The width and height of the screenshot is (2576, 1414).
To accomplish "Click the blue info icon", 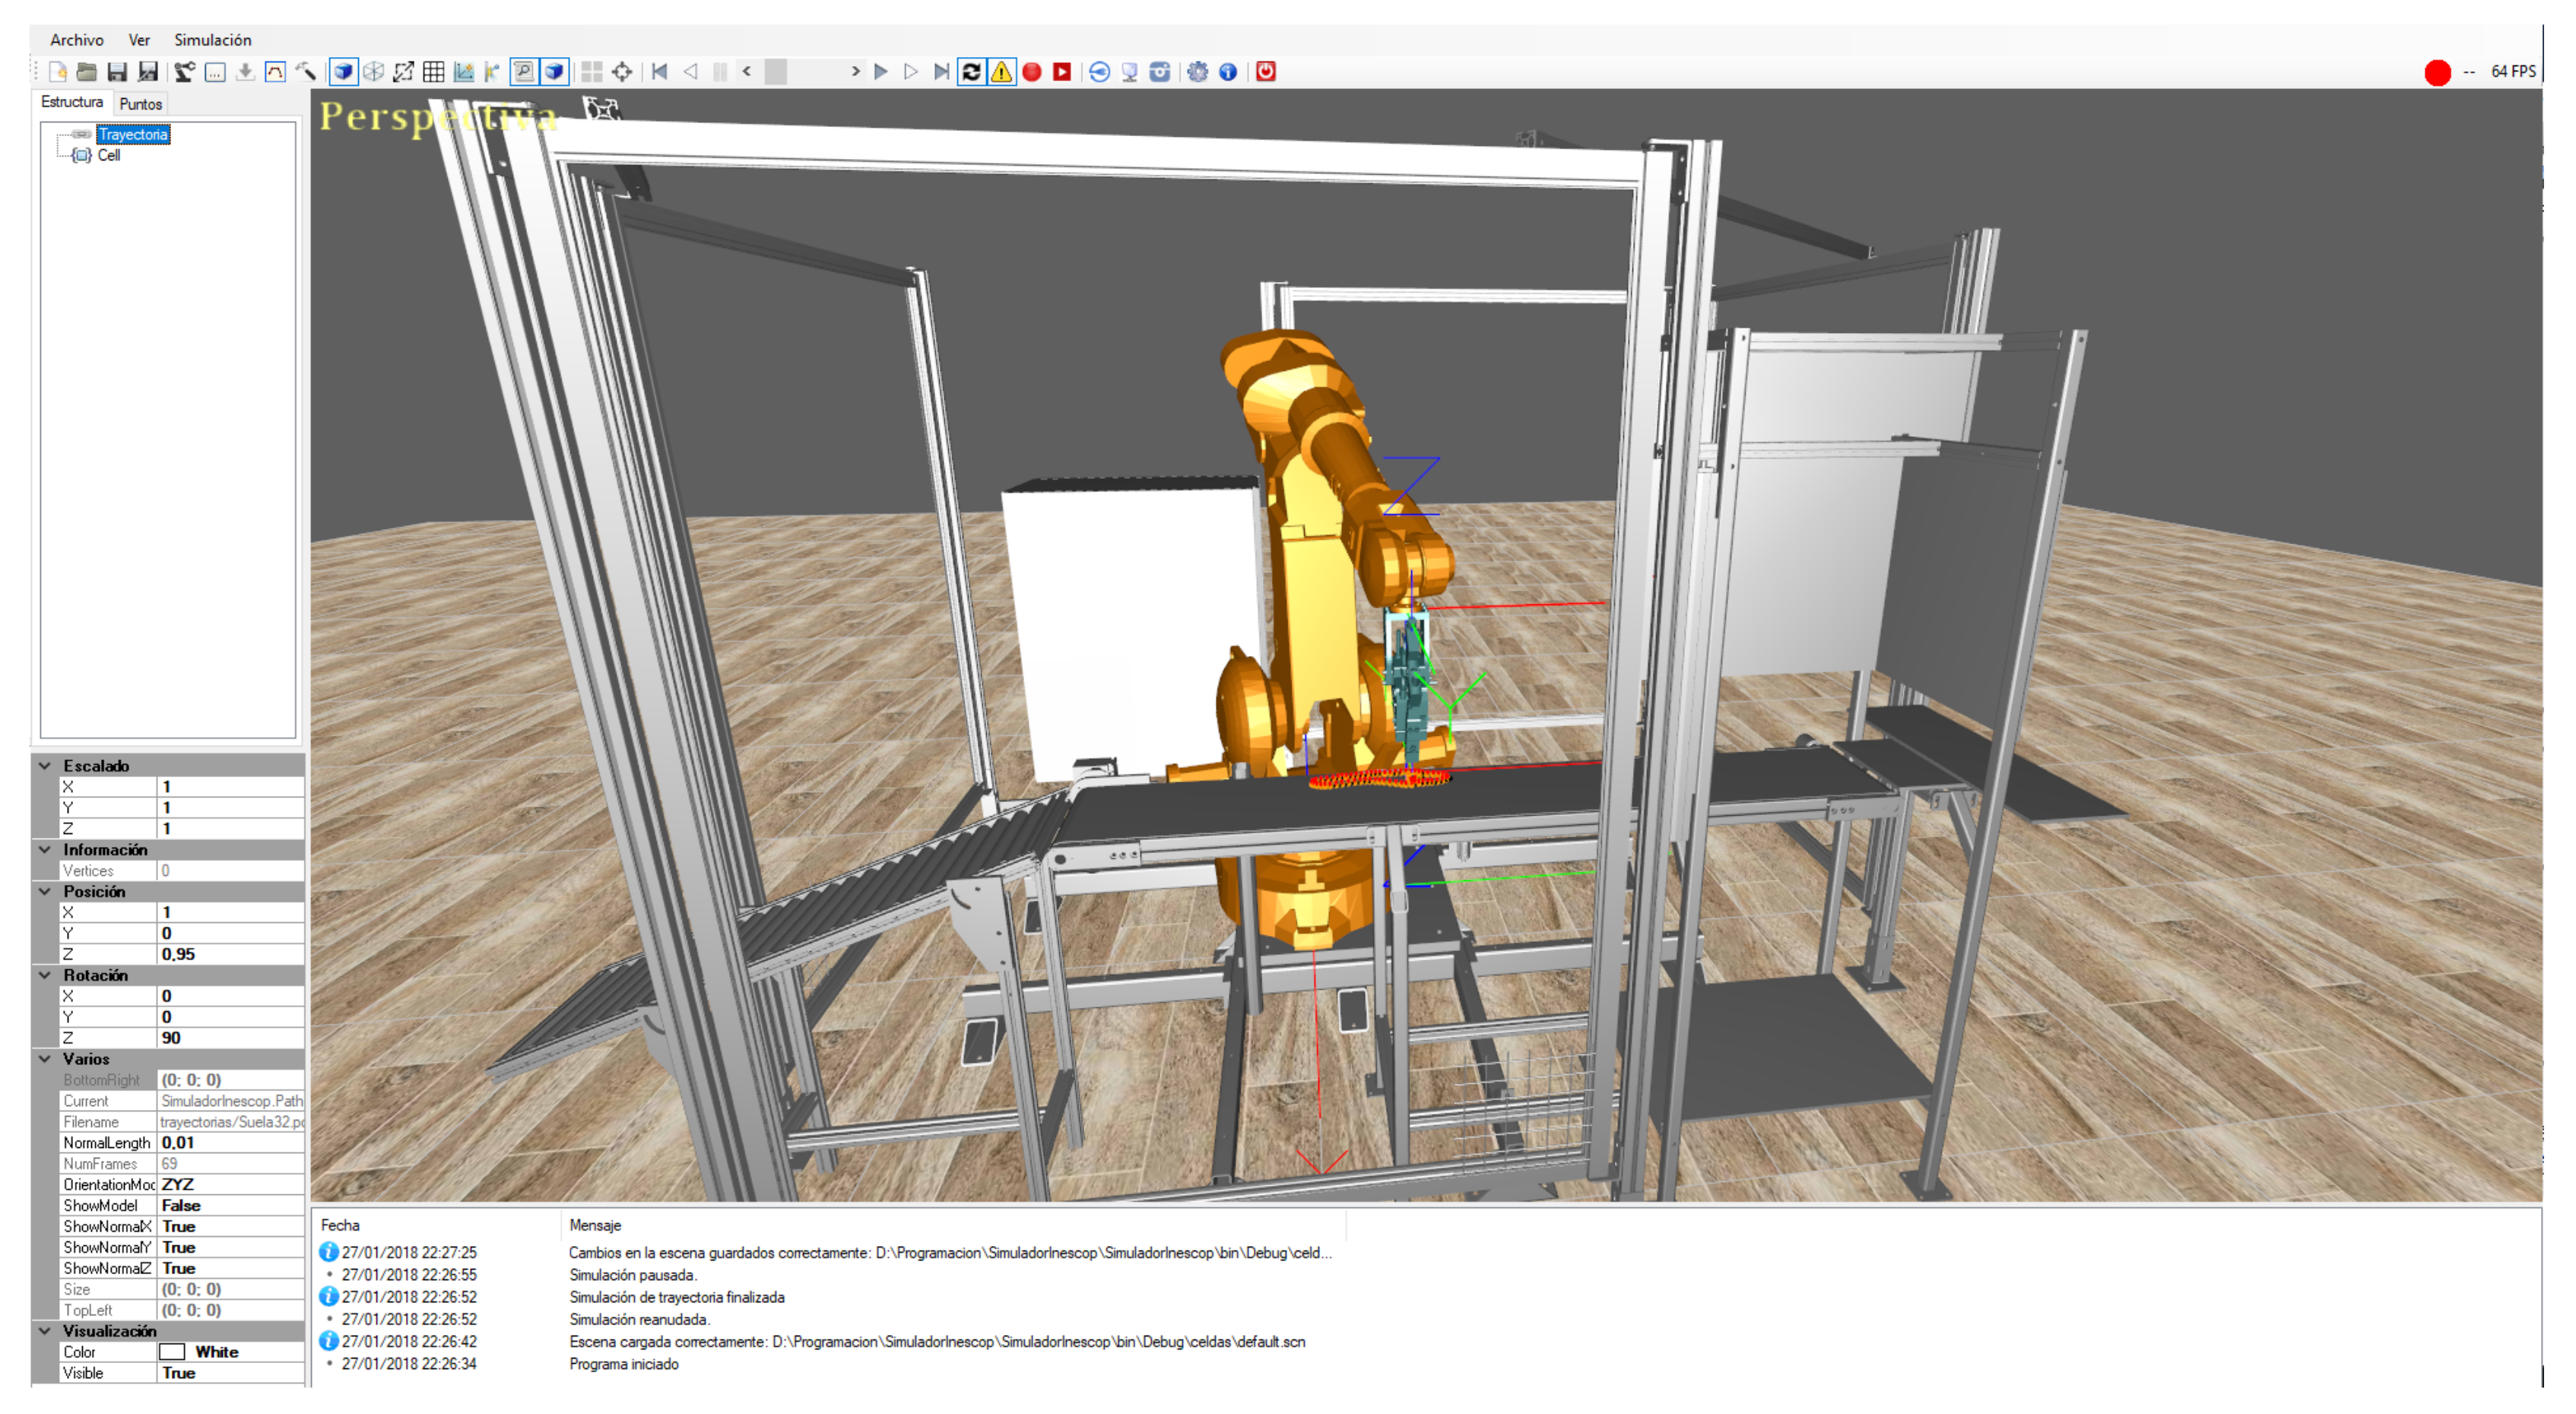I will [x=1228, y=72].
